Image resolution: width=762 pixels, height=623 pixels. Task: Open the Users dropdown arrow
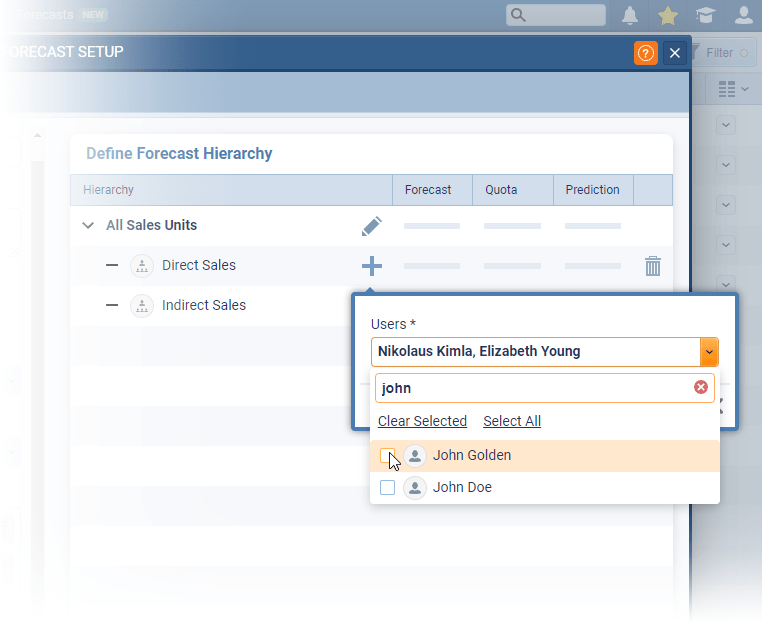click(x=709, y=352)
